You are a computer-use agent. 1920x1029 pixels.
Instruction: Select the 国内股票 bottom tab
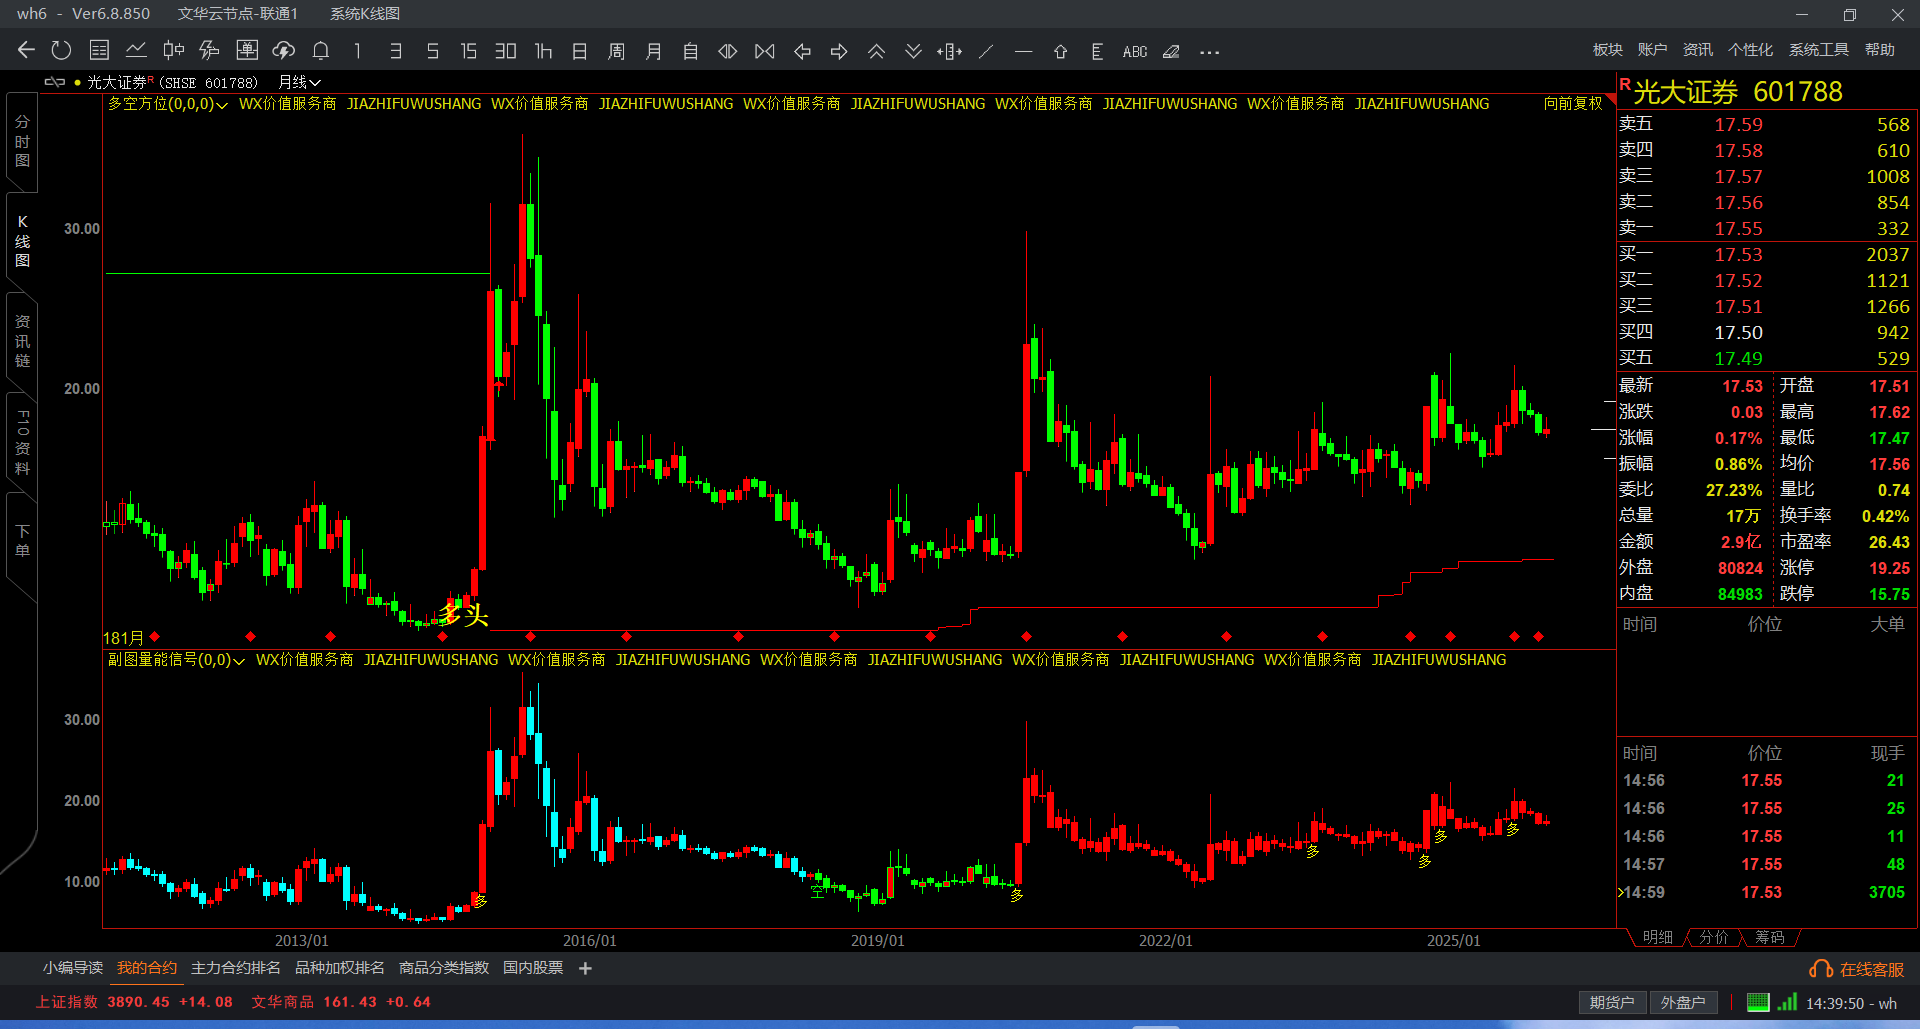tap(532, 967)
